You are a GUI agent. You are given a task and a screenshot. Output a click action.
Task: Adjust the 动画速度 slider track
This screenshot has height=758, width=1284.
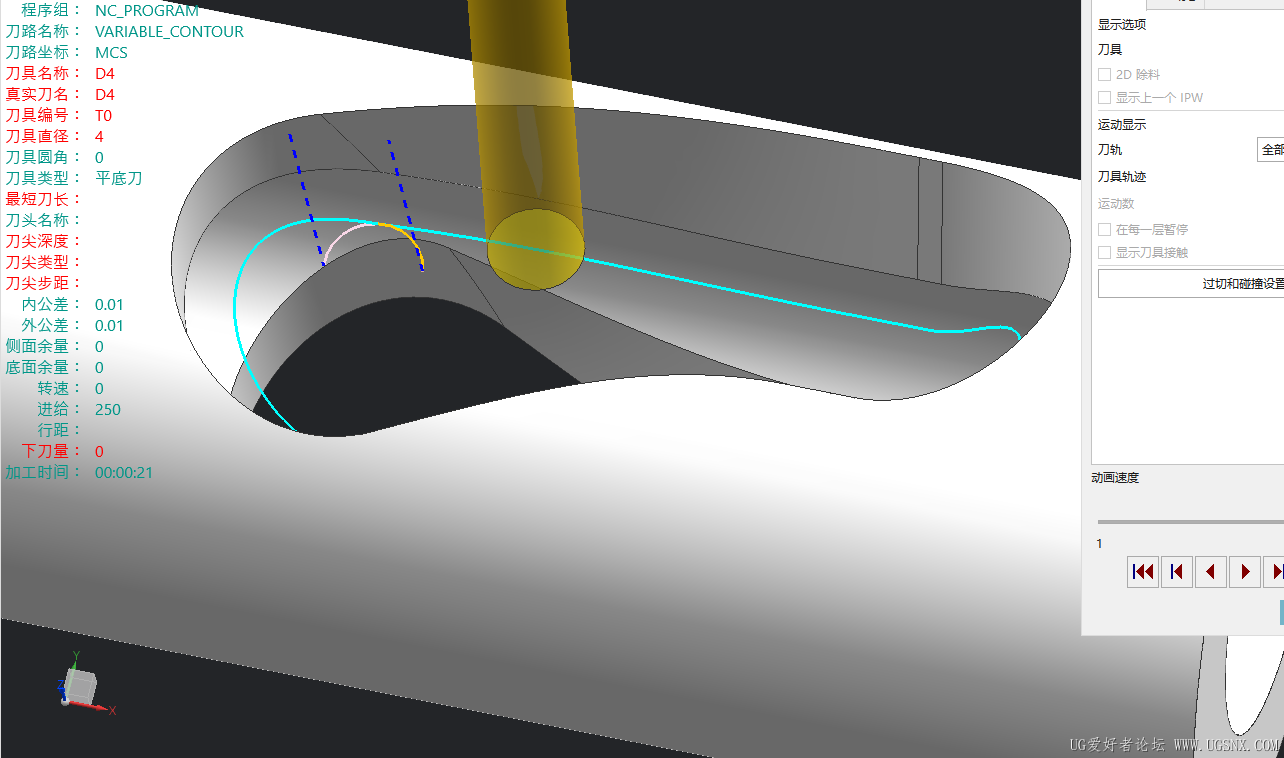[1191, 522]
